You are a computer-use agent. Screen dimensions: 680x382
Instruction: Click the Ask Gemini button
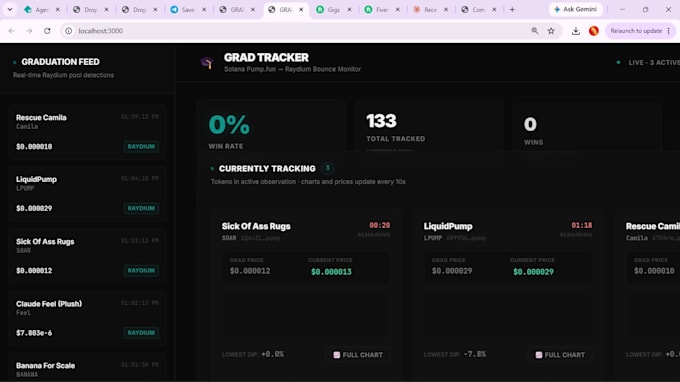575,9
